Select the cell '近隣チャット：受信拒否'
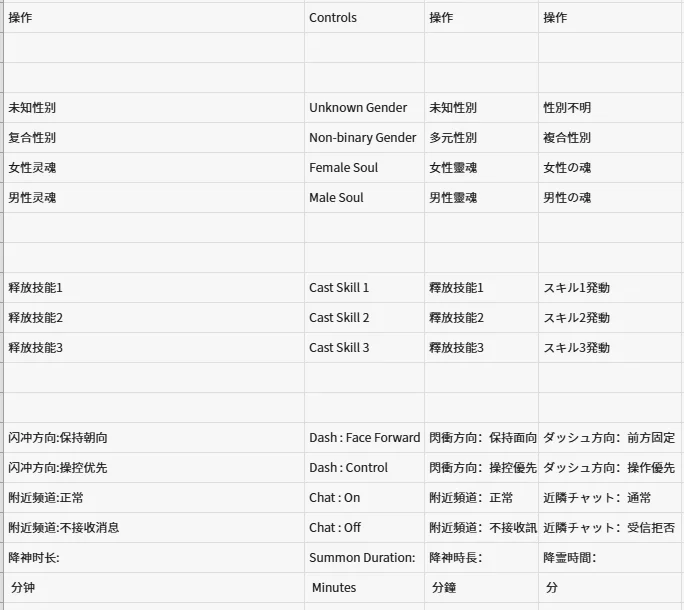The height and width of the screenshot is (610, 684). point(611,528)
